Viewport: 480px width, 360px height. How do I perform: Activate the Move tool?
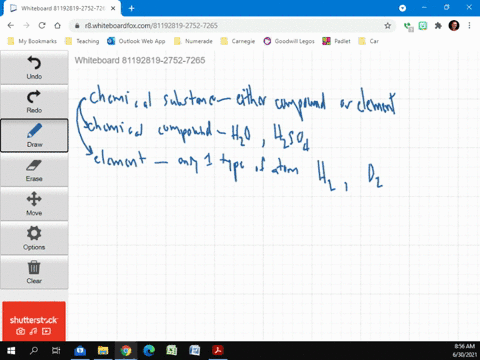(34, 204)
